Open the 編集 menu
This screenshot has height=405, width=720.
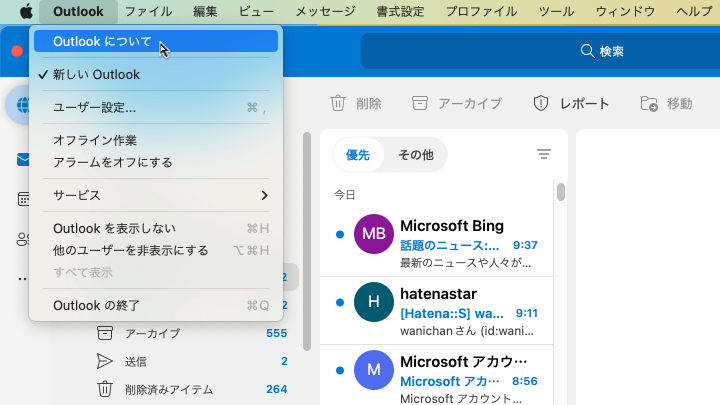tap(205, 11)
